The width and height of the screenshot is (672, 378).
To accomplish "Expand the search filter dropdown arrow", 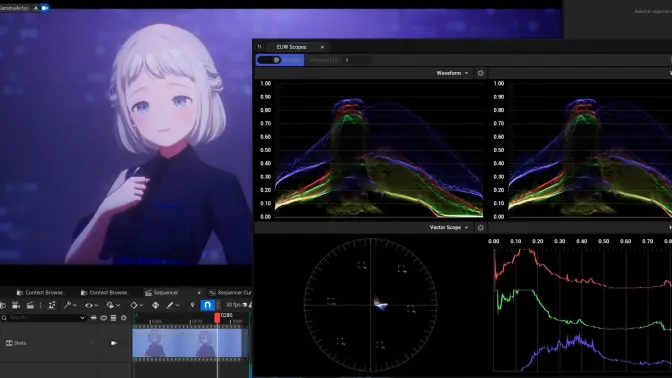I will click(x=82, y=318).
